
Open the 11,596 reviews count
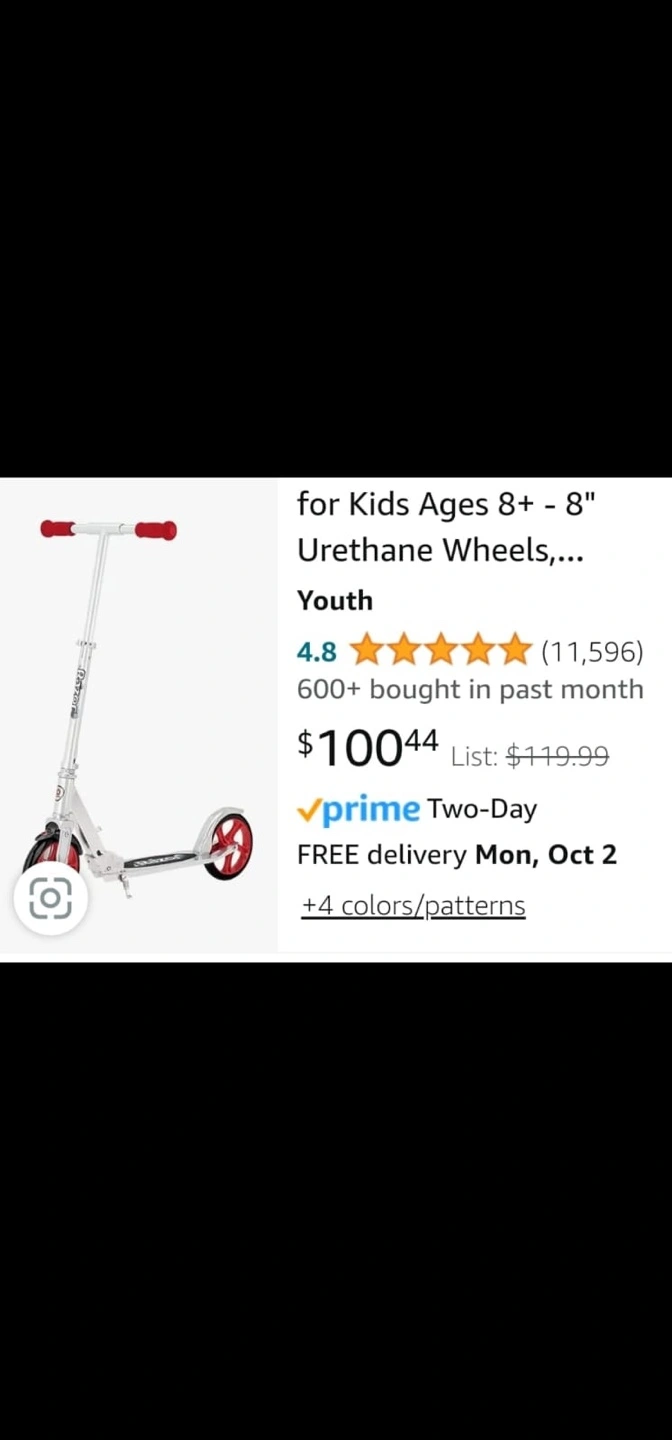click(592, 652)
